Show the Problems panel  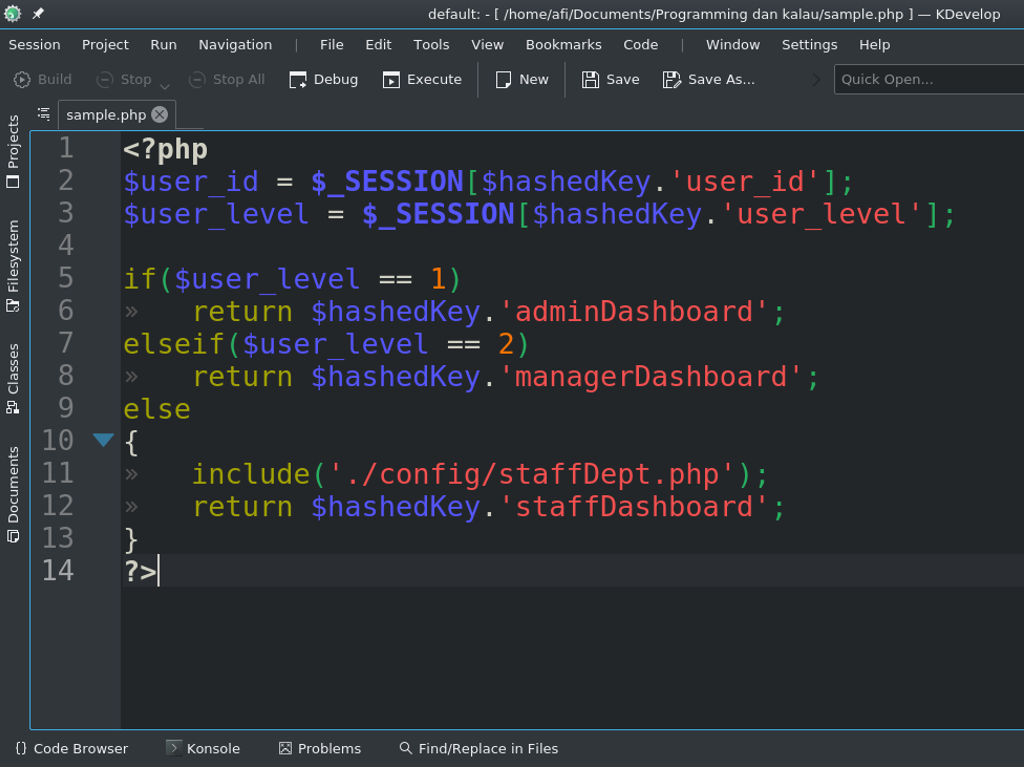click(319, 748)
